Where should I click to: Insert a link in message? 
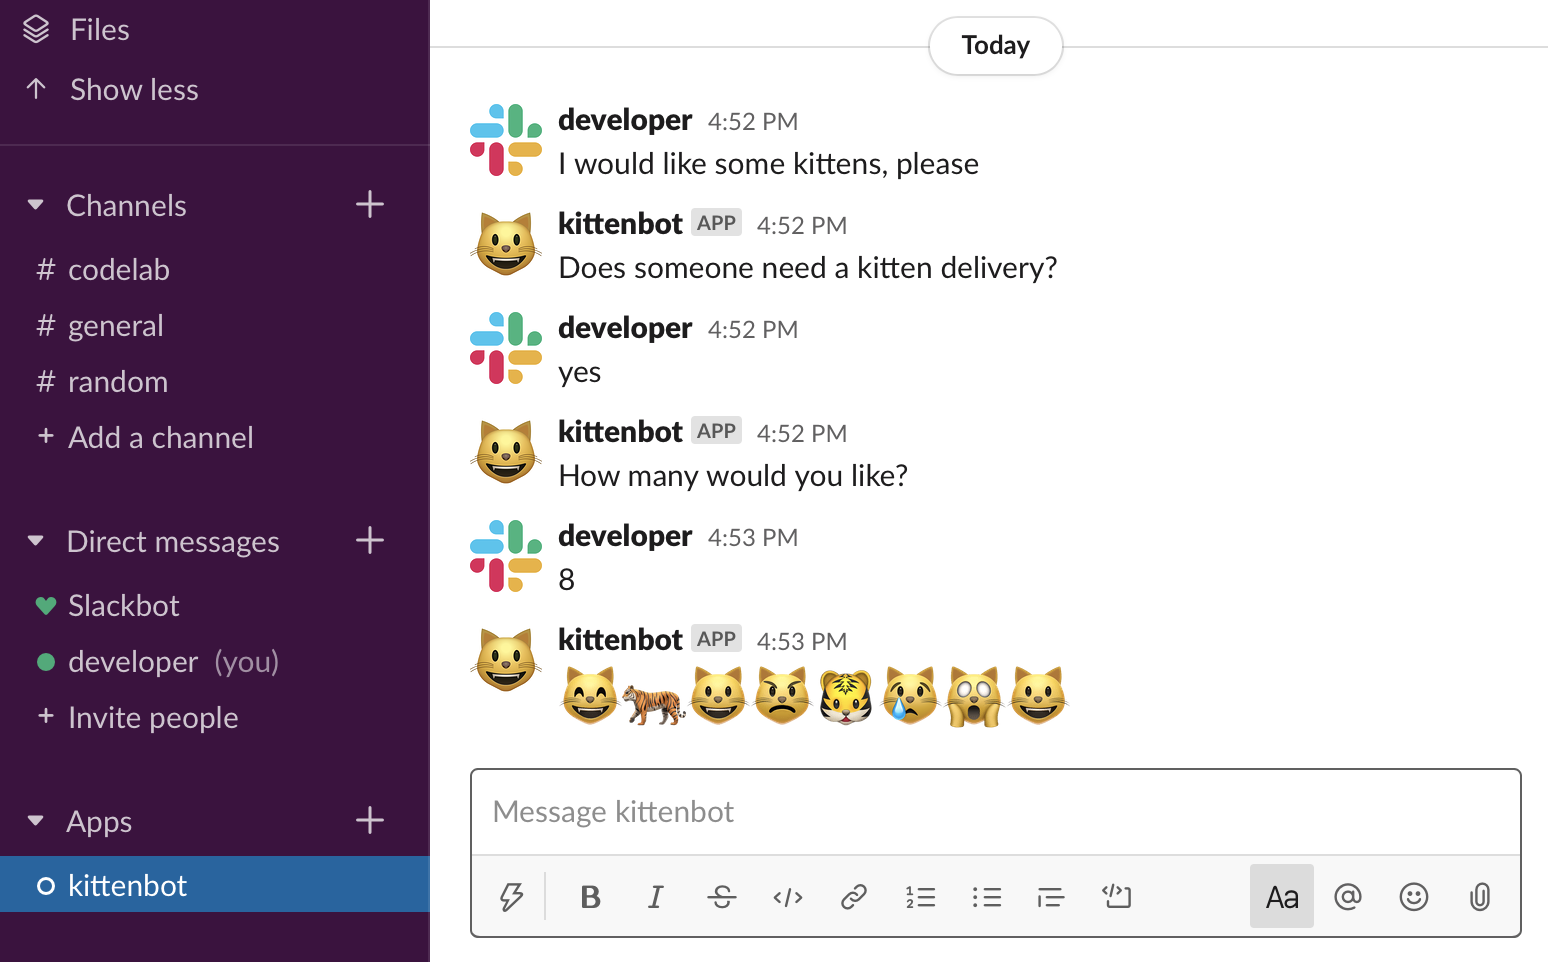[853, 897]
